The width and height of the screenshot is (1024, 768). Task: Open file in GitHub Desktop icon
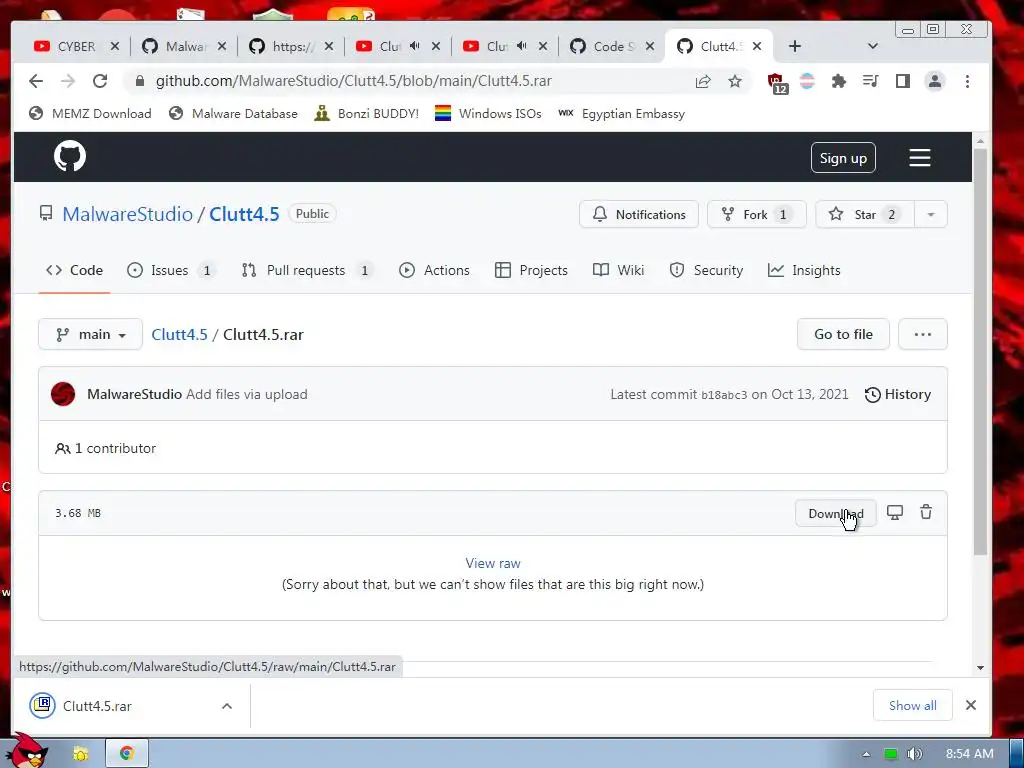click(895, 513)
